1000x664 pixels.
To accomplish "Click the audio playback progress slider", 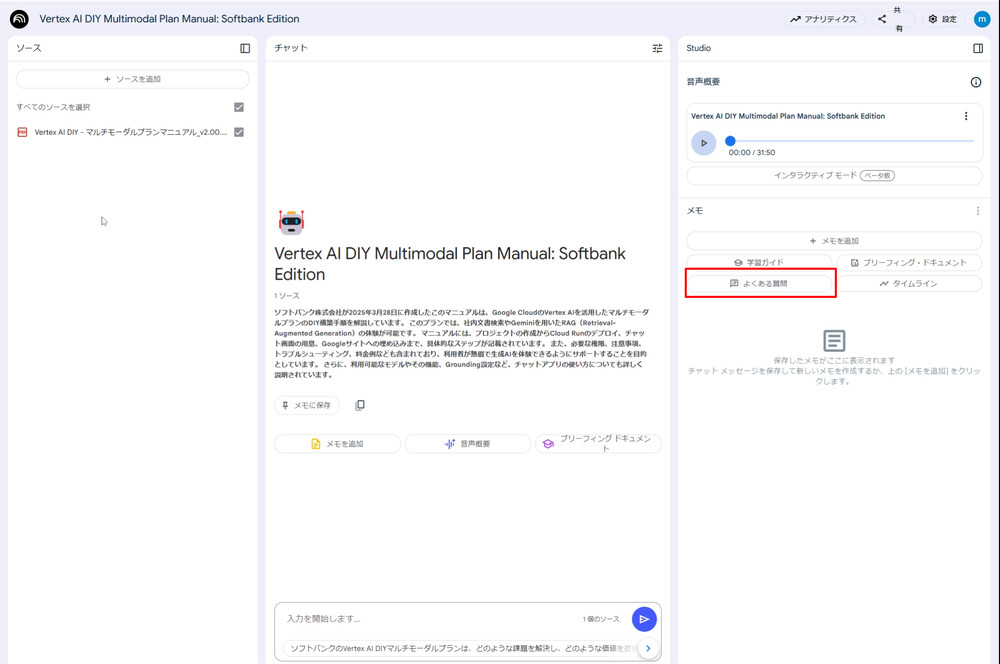I will coord(850,142).
